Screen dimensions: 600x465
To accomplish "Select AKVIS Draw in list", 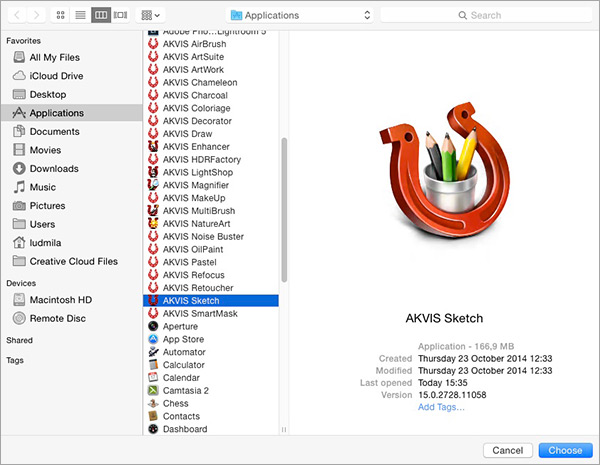I will 211,134.
